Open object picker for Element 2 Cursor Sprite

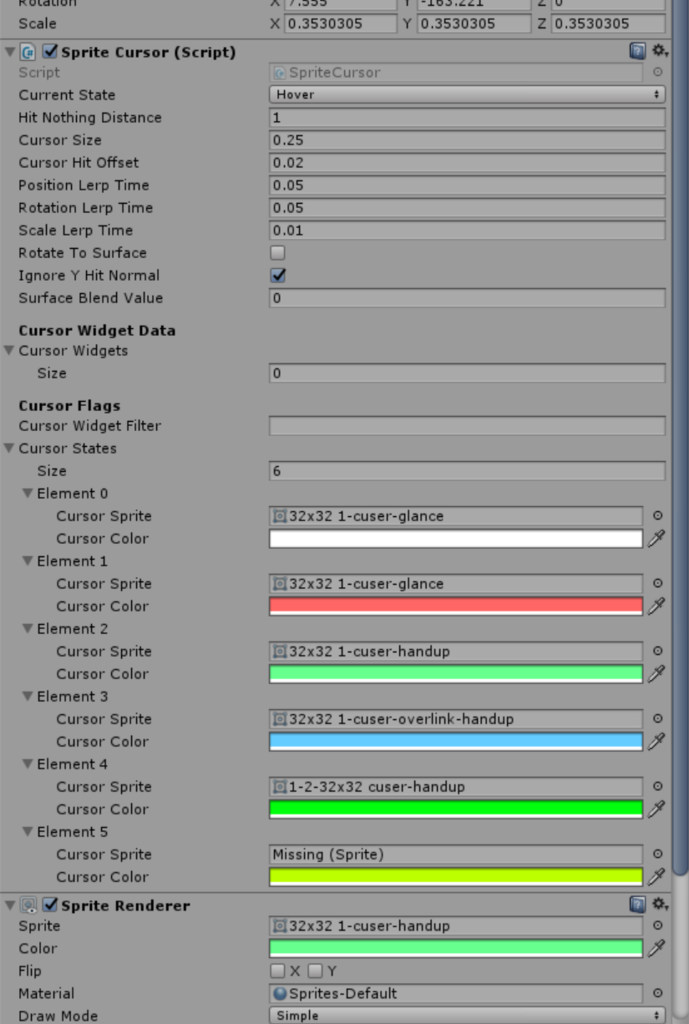click(658, 651)
